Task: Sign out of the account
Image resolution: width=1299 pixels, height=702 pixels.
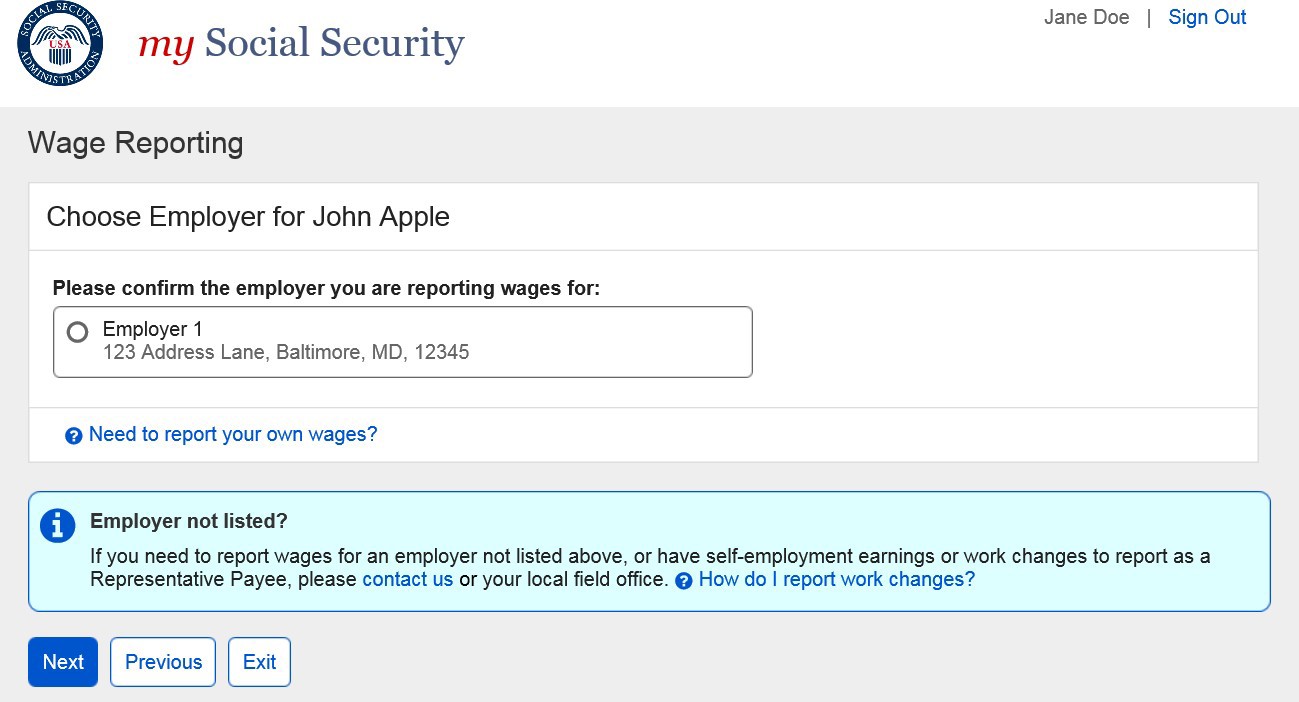Action: 1207,17
